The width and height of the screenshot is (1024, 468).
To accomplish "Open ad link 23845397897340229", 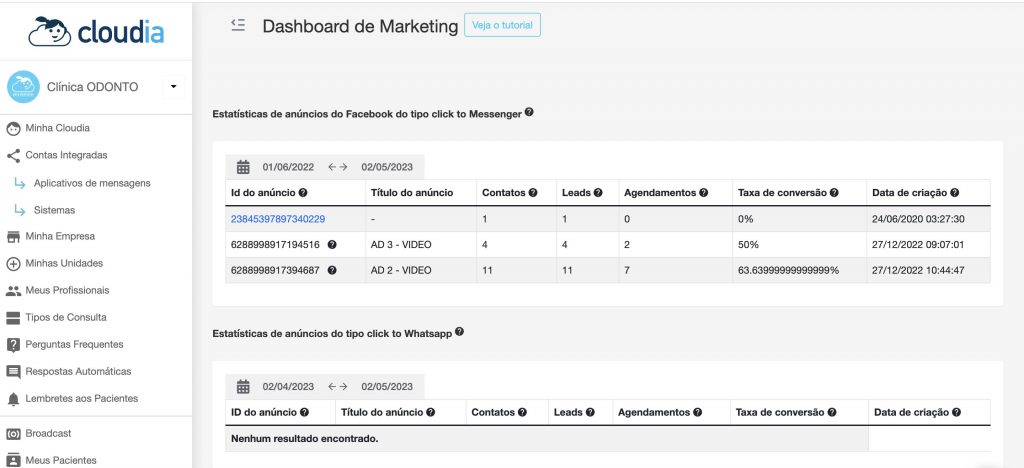I will click(278, 219).
